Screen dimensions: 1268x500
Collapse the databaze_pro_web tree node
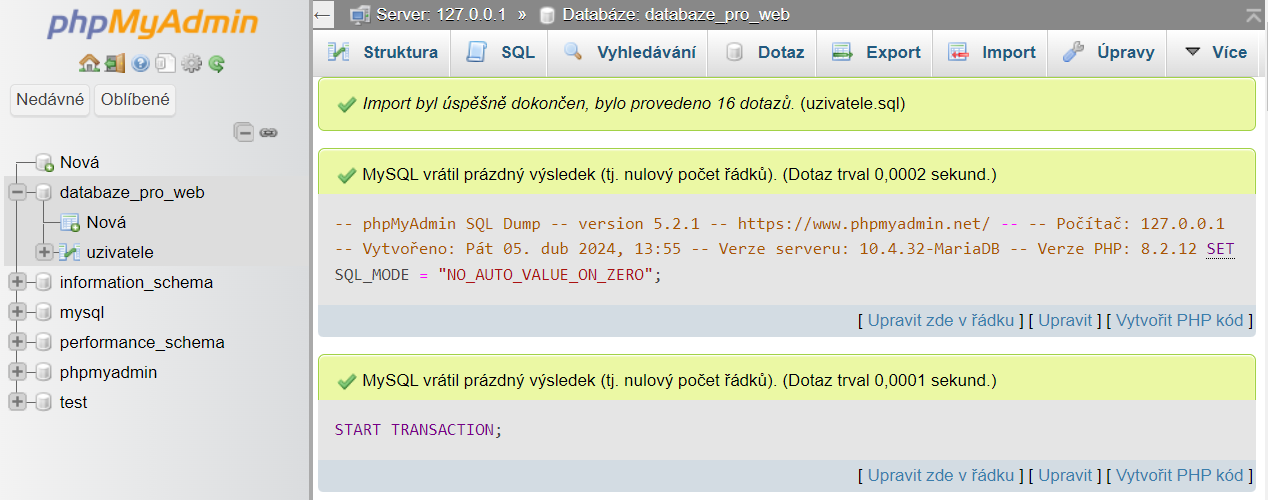tap(17, 192)
